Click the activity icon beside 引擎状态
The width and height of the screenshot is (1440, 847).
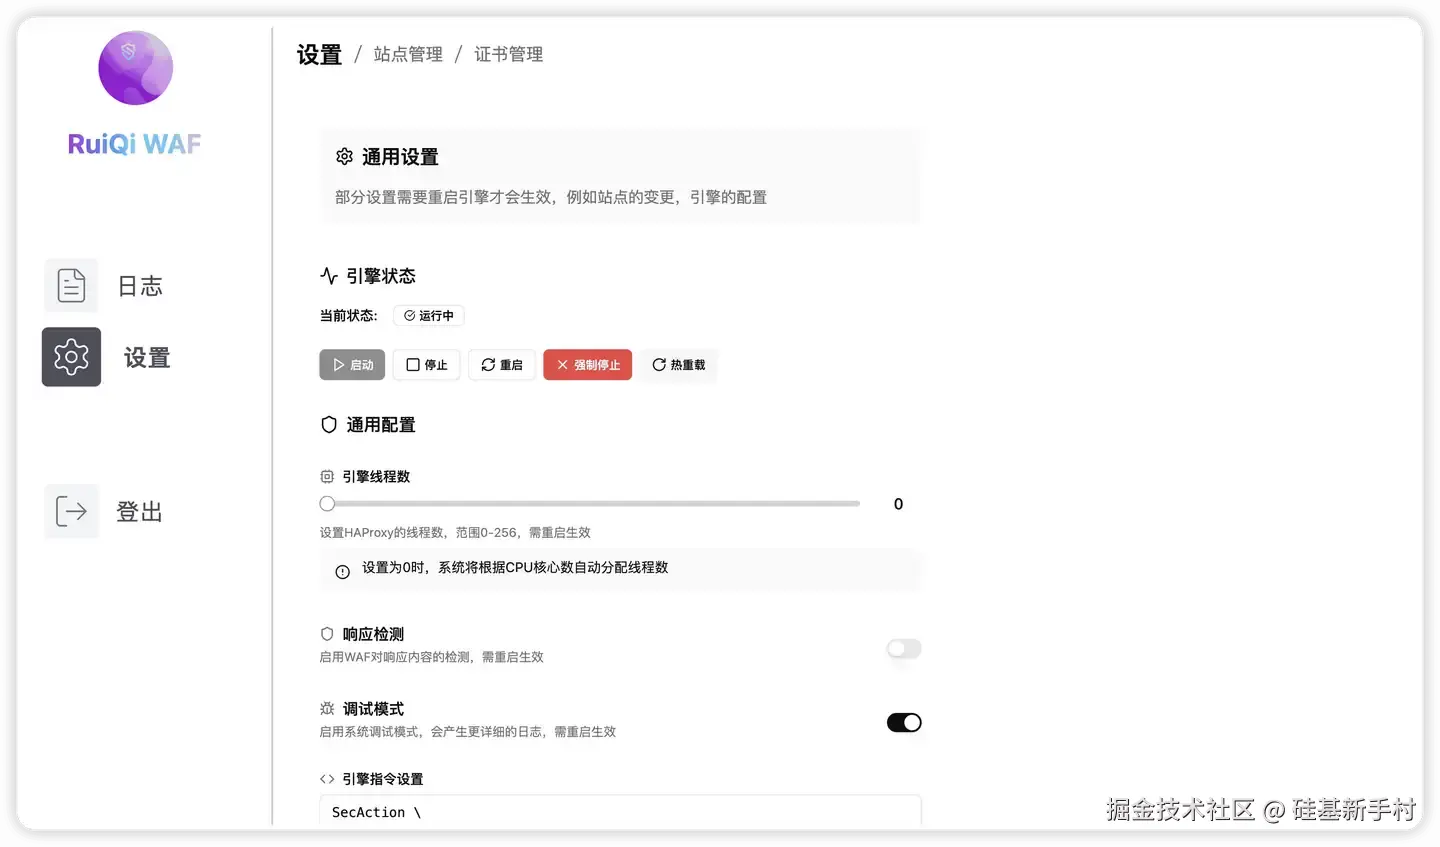[x=328, y=275]
